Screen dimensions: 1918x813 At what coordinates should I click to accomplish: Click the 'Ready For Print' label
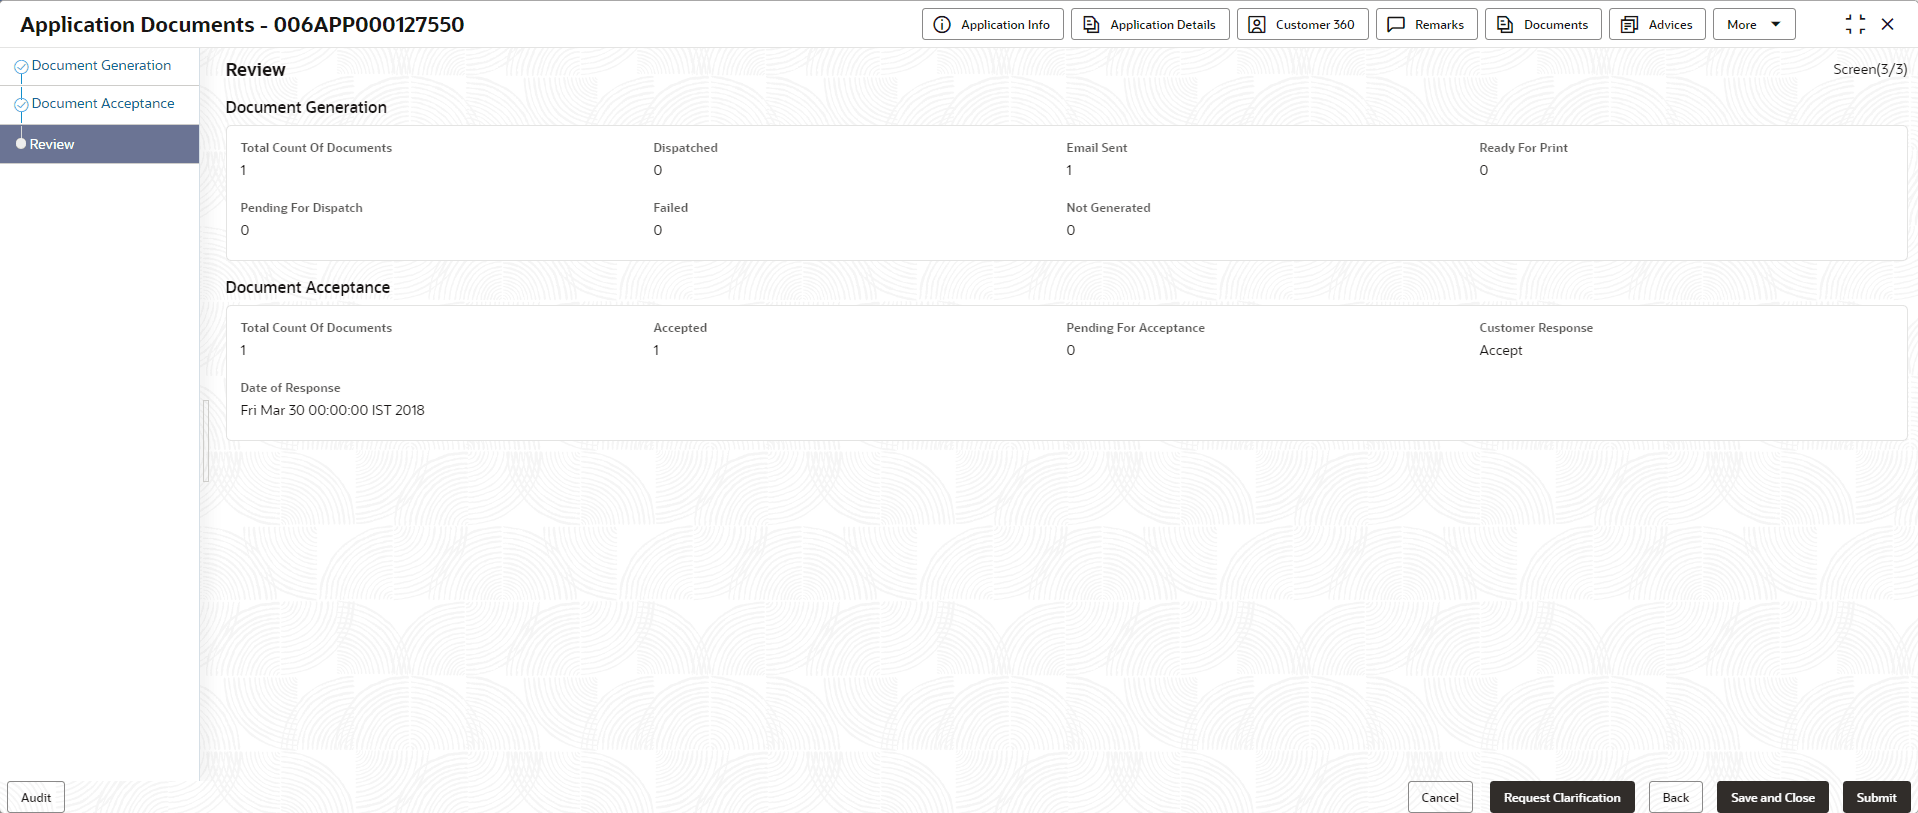click(1523, 147)
